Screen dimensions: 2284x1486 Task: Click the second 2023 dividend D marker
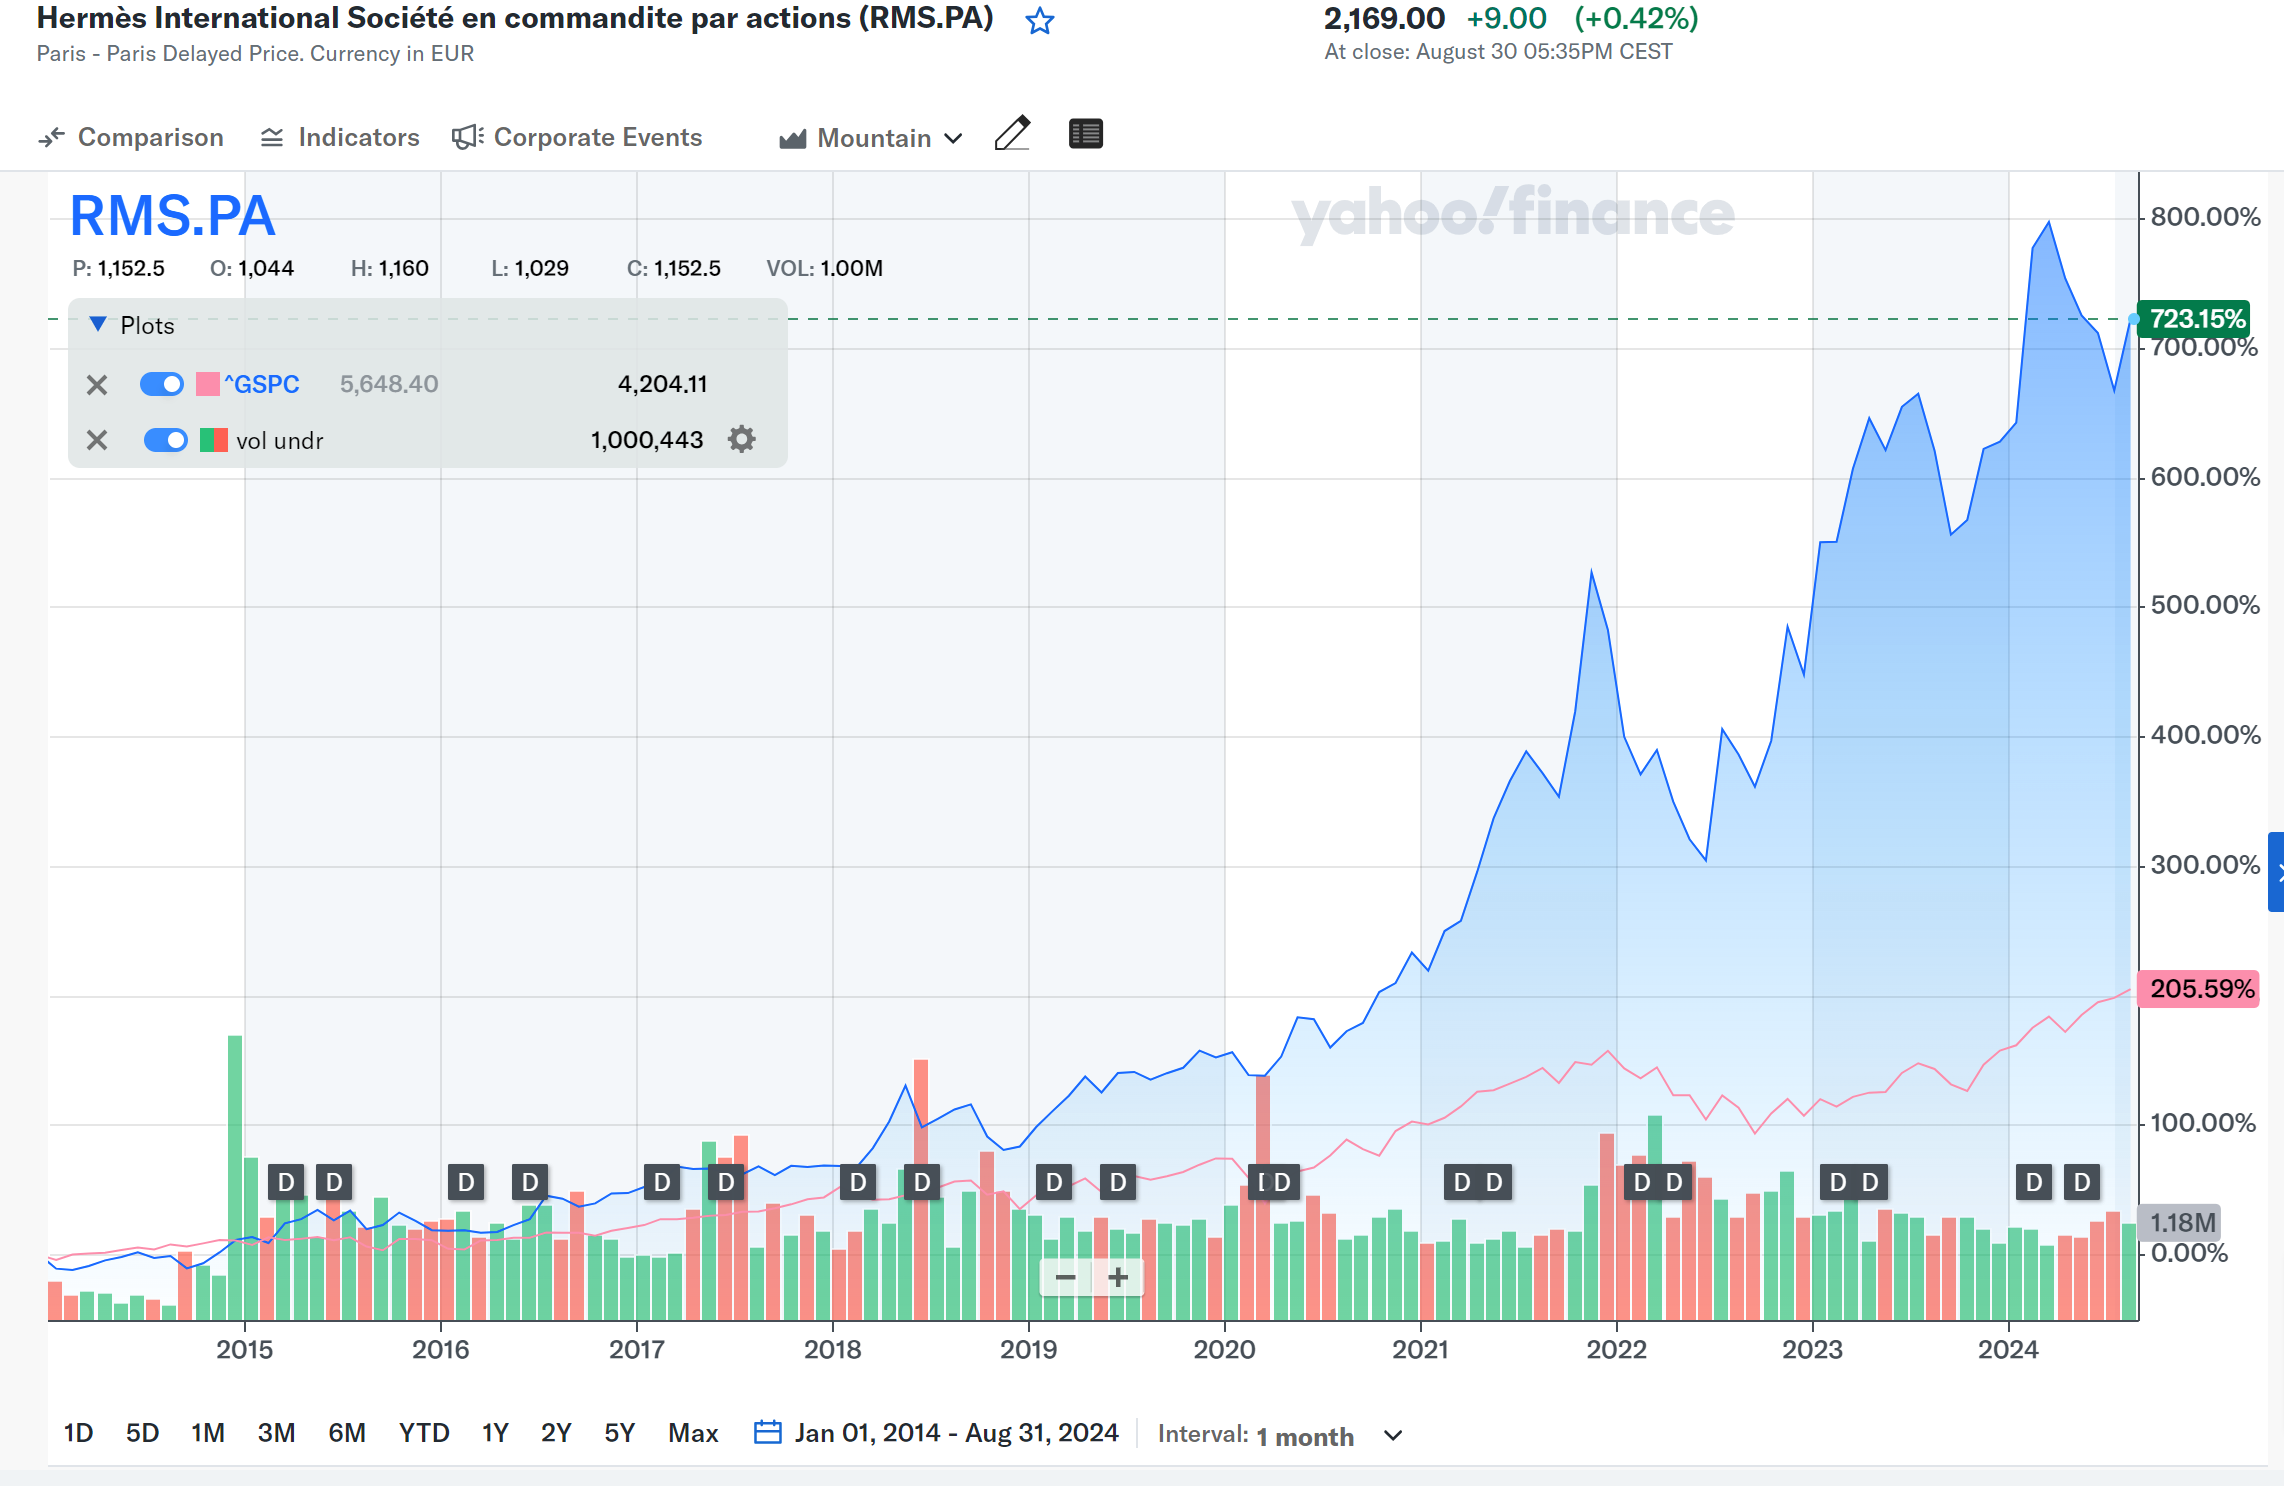(1870, 1183)
